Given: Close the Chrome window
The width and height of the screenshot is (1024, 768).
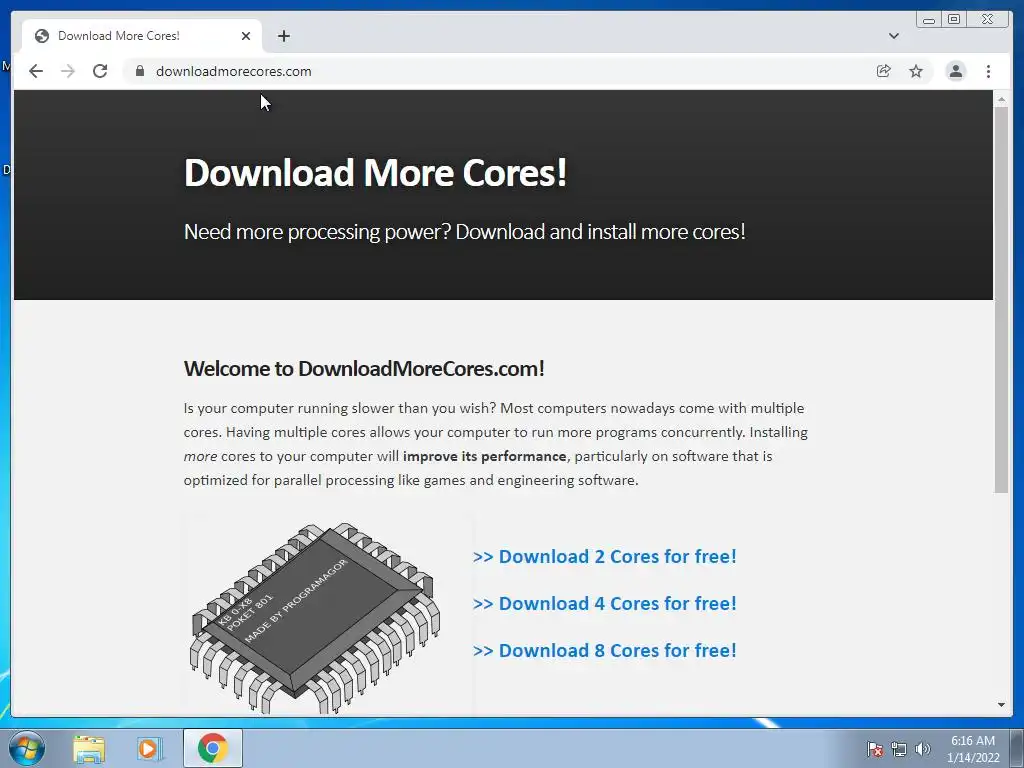Looking at the screenshot, I should tap(988, 20).
